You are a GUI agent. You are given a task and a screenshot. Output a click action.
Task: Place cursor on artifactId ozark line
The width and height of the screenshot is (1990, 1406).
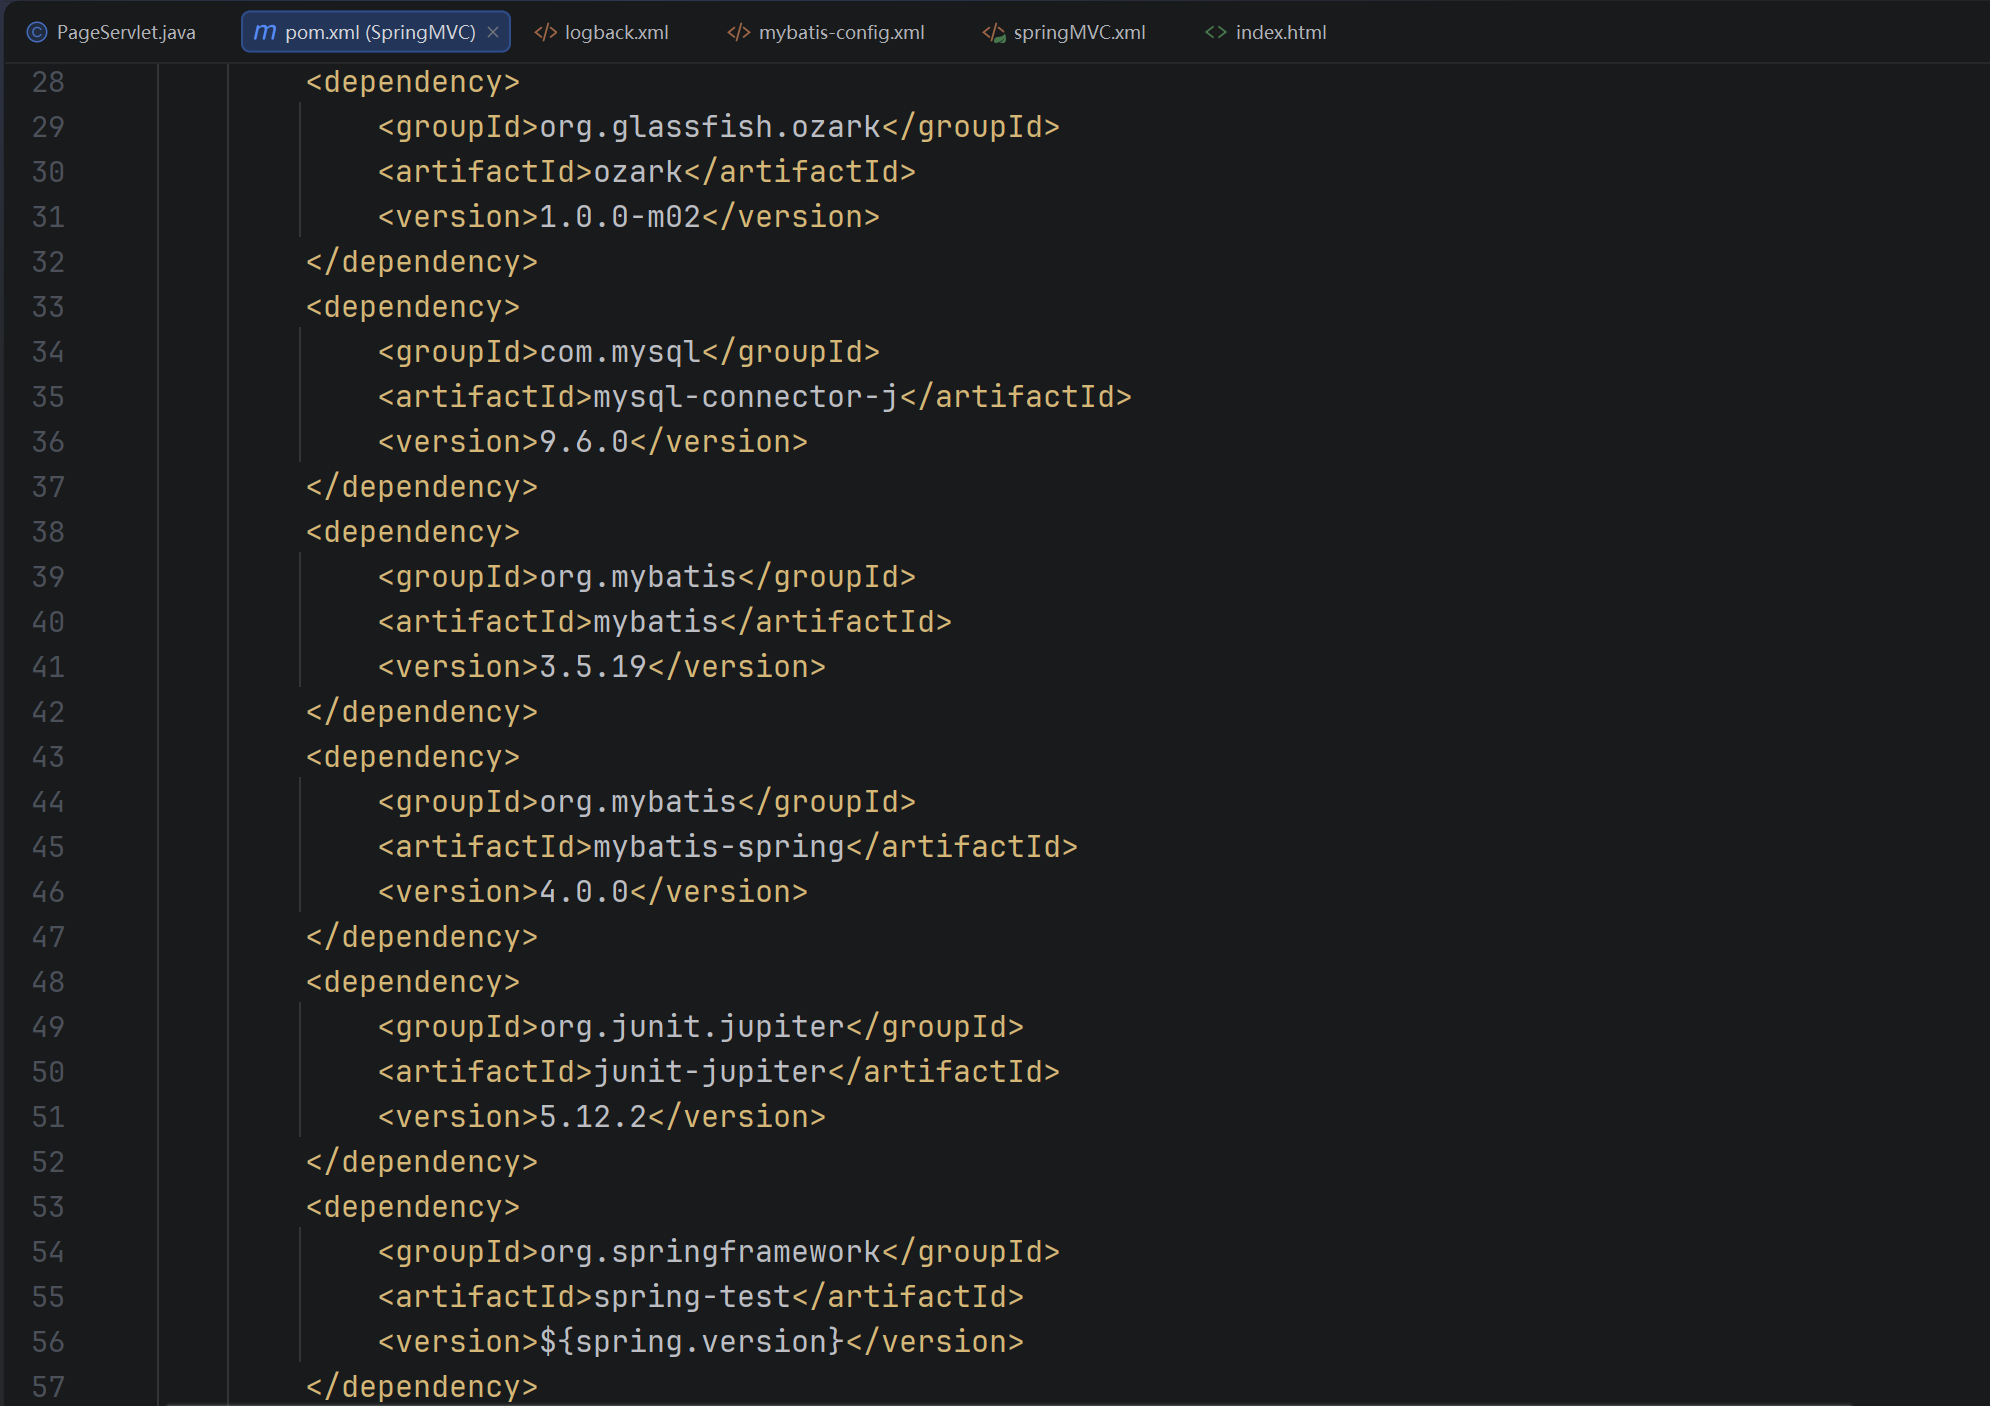(x=646, y=172)
